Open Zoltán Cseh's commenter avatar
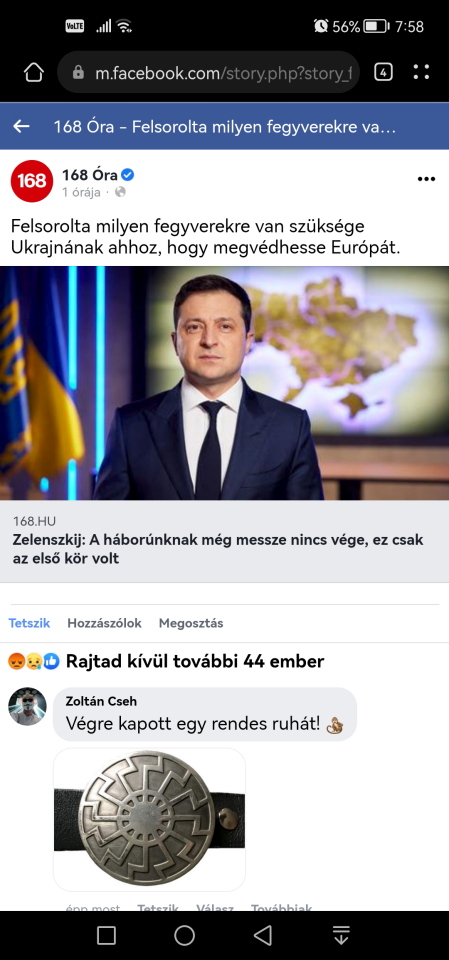 coord(27,707)
